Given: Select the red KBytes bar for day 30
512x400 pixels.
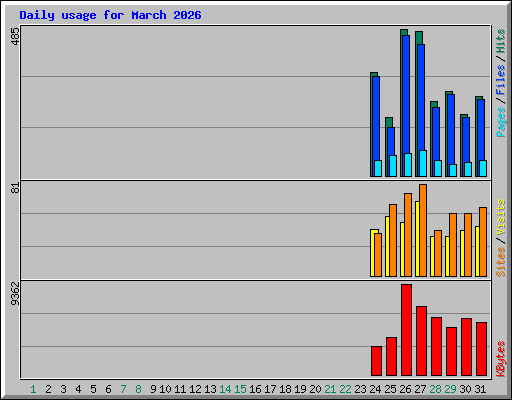Looking at the screenshot, I should (466, 347).
